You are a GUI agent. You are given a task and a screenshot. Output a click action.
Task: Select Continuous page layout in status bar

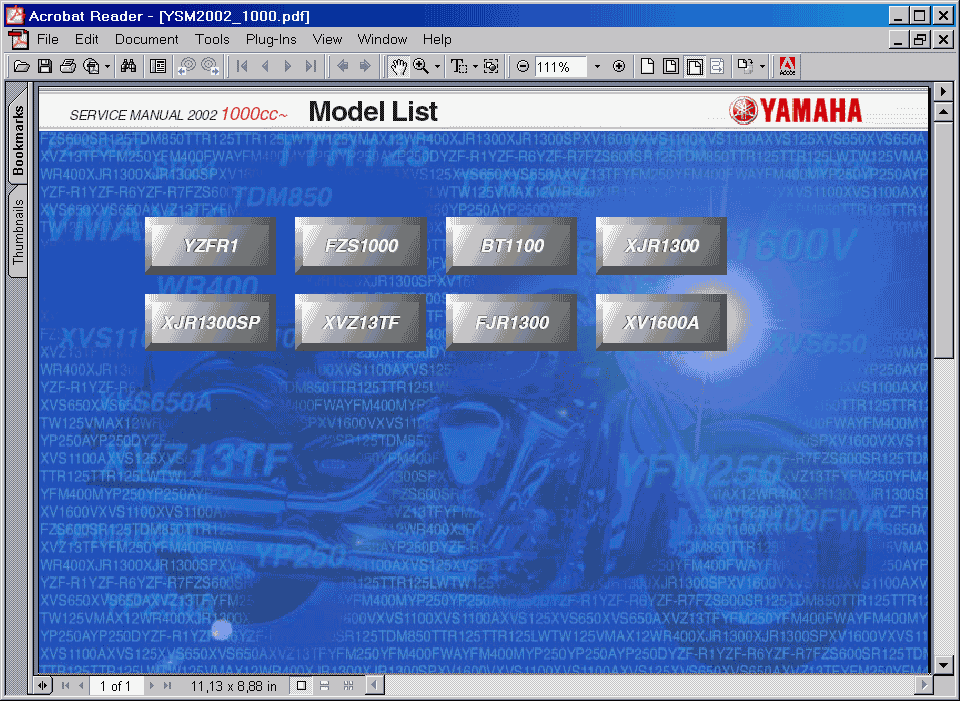tap(325, 686)
